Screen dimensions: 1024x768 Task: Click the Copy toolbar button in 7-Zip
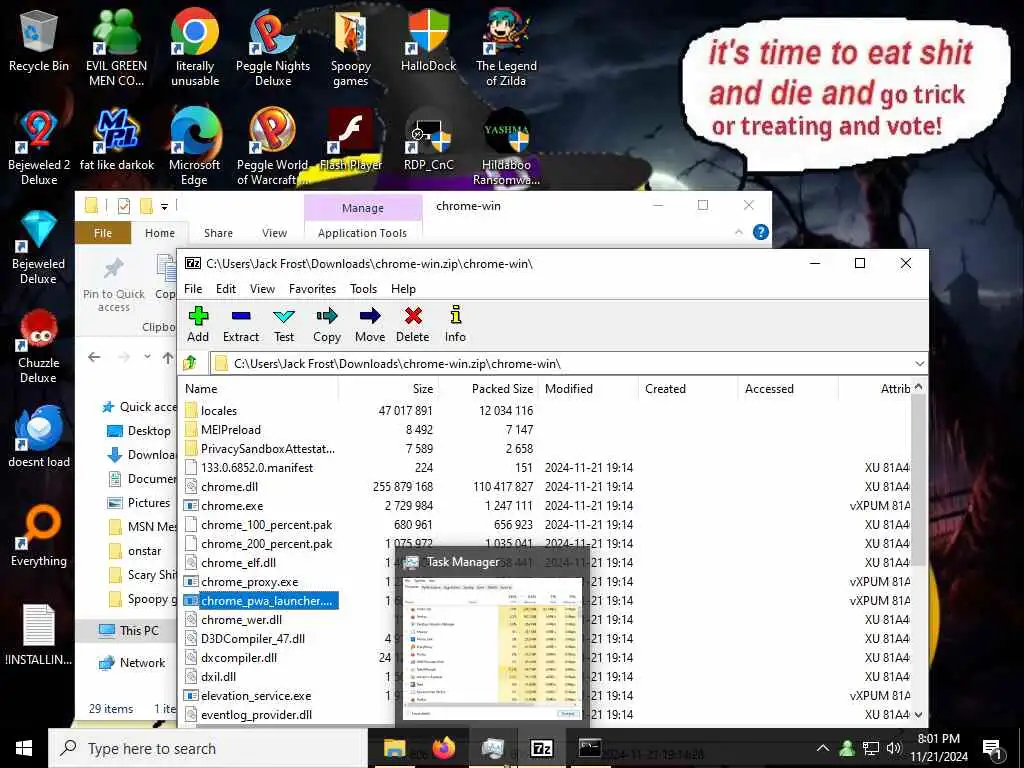coord(327,325)
